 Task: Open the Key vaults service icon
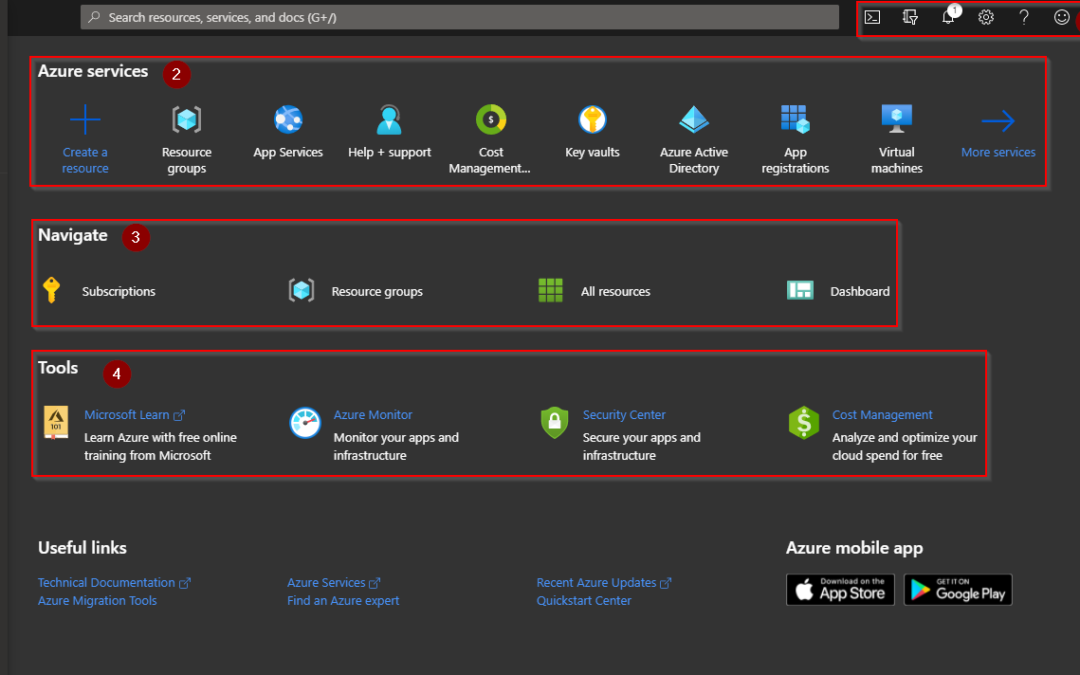[x=592, y=121]
